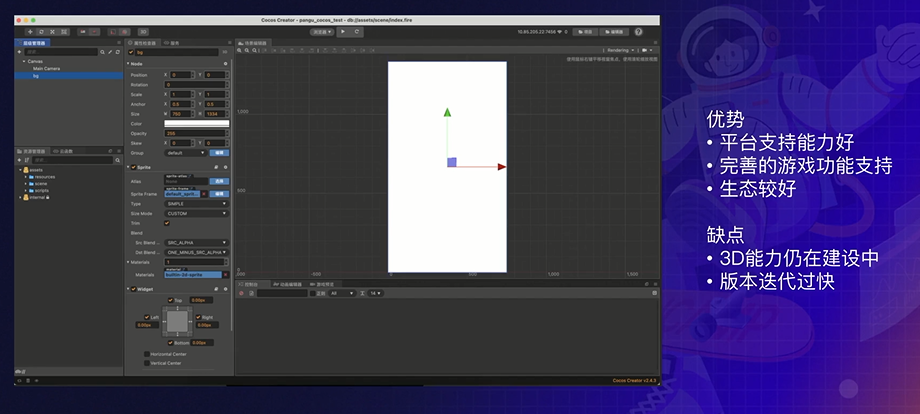Remove the builtin-2d-sprite material with red x
The width and height of the screenshot is (920, 414).
226,274
